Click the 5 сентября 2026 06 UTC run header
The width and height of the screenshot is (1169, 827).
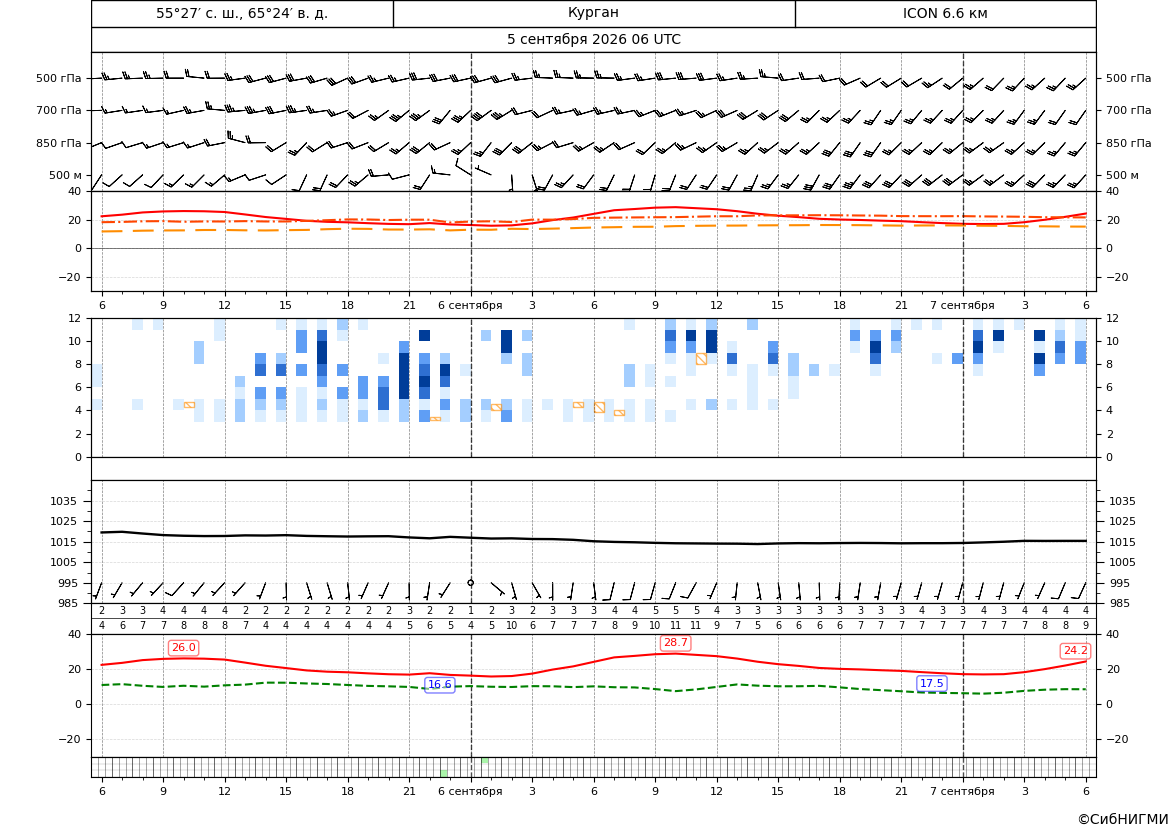point(594,40)
